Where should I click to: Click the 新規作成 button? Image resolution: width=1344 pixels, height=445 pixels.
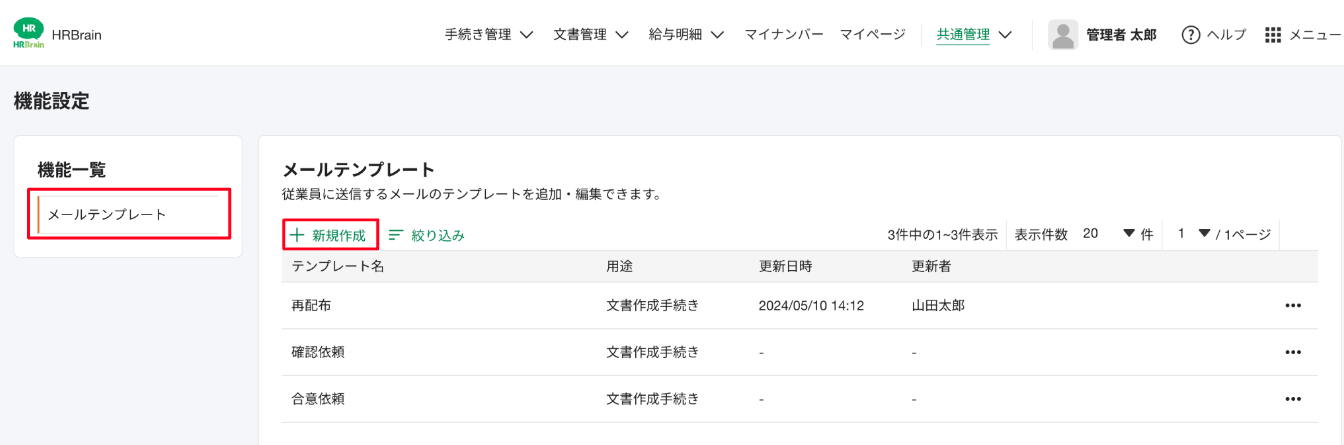tap(330, 235)
